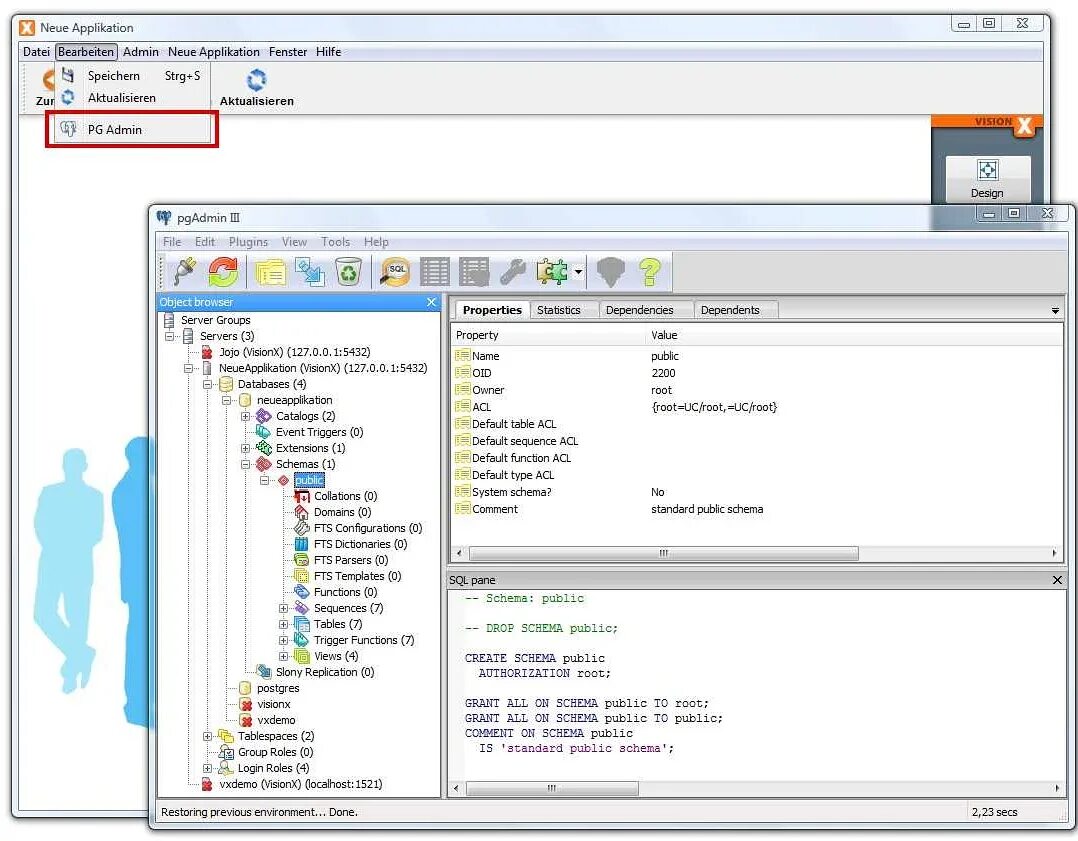Select Event Triggers (0) in tree
1078x841 pixels.
319,432
